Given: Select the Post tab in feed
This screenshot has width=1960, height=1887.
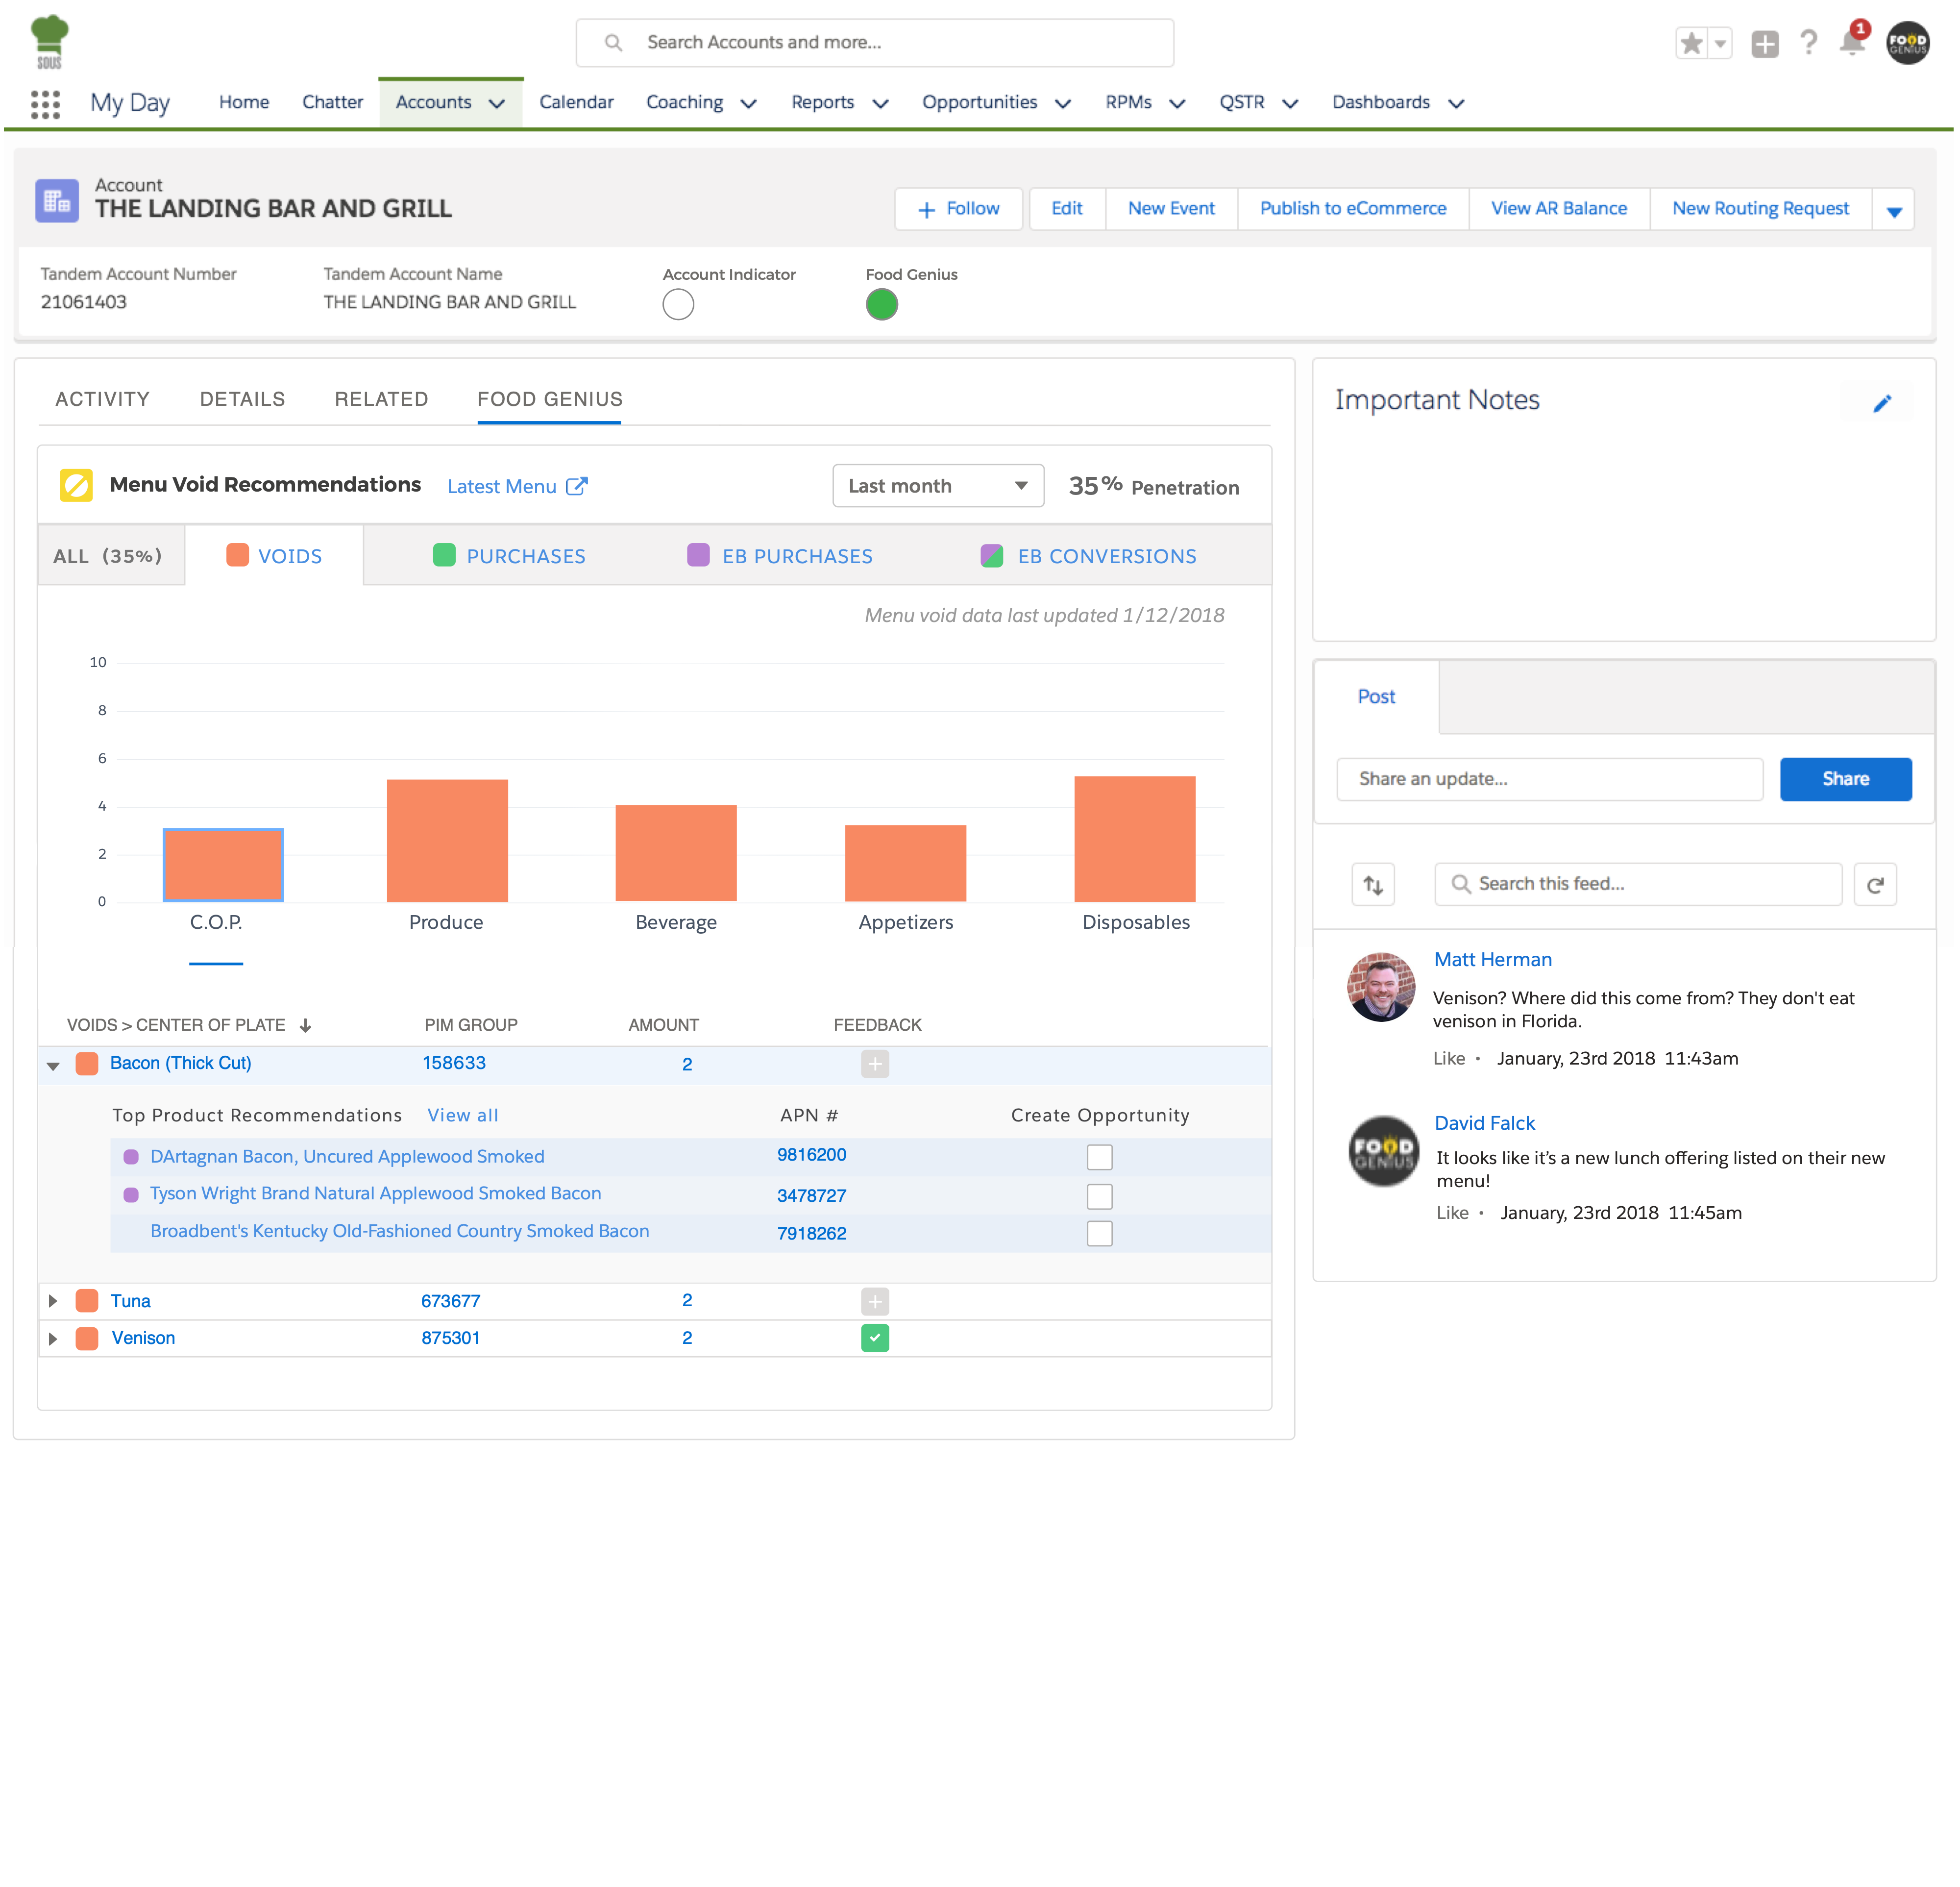Looking at the screenshot, I should pyautogui.click(x=1376, y=697).
